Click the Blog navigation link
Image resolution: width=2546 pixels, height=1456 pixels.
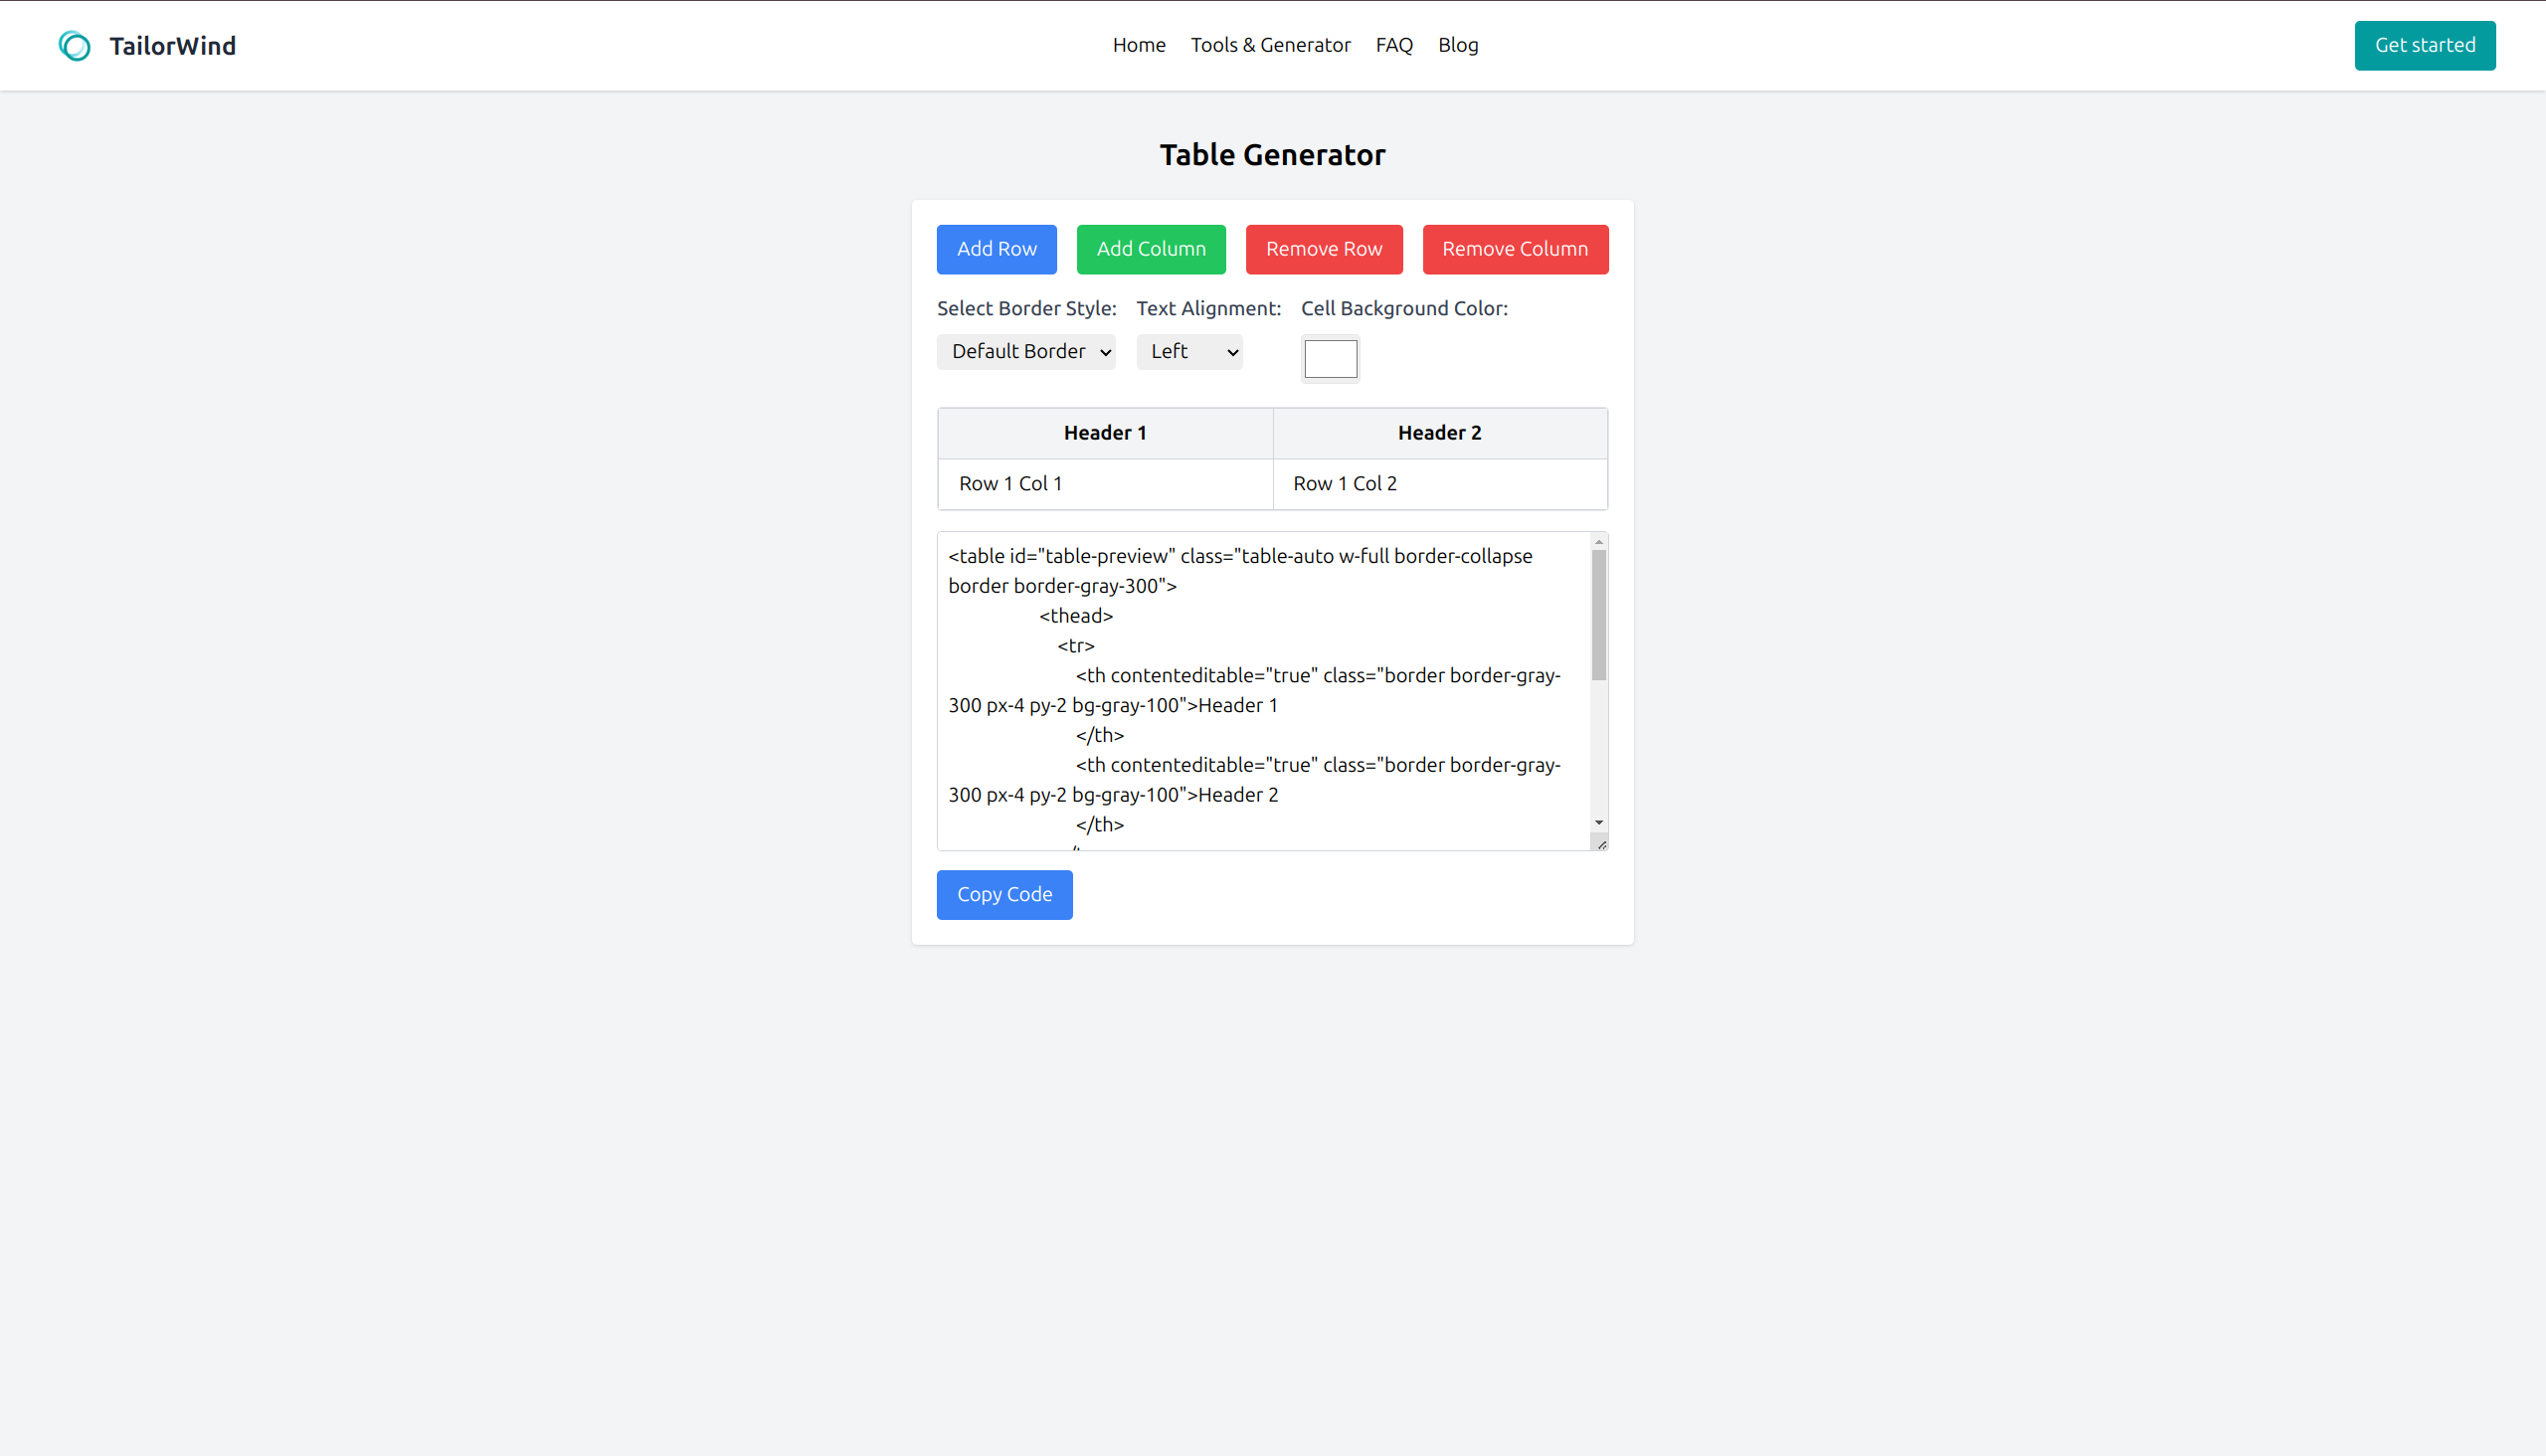tap(1458, 44)
